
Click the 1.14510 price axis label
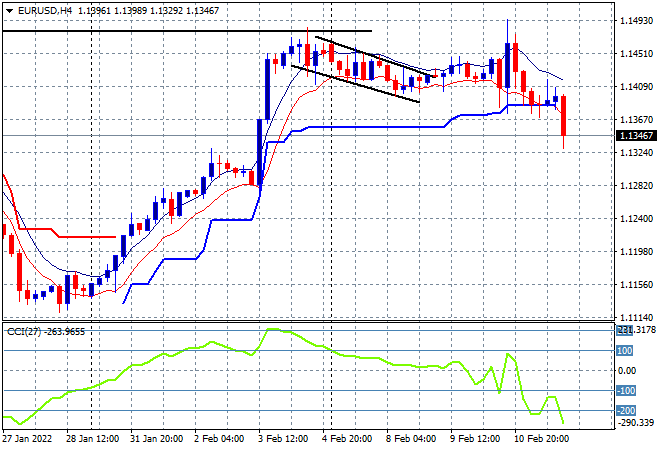click(x=636, y=54)
